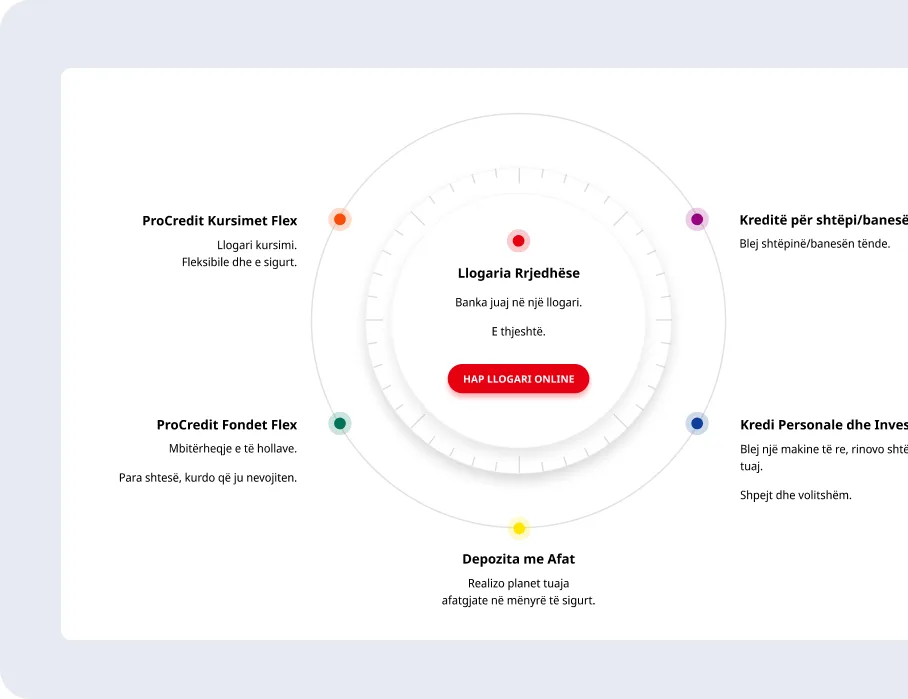
Task: Click 'Para shtesë, kurdo që ju nevojiten' text
Action: tap(208, 478)
